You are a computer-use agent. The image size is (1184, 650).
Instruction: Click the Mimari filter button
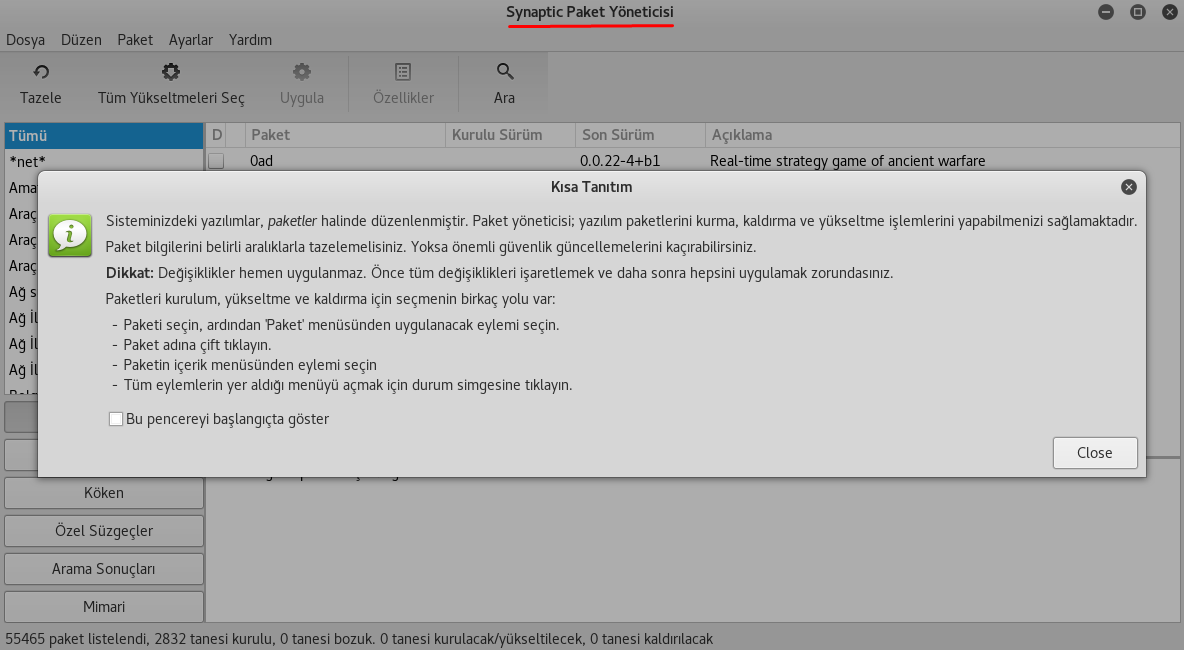pyautogui.click(x=104, y=607)
